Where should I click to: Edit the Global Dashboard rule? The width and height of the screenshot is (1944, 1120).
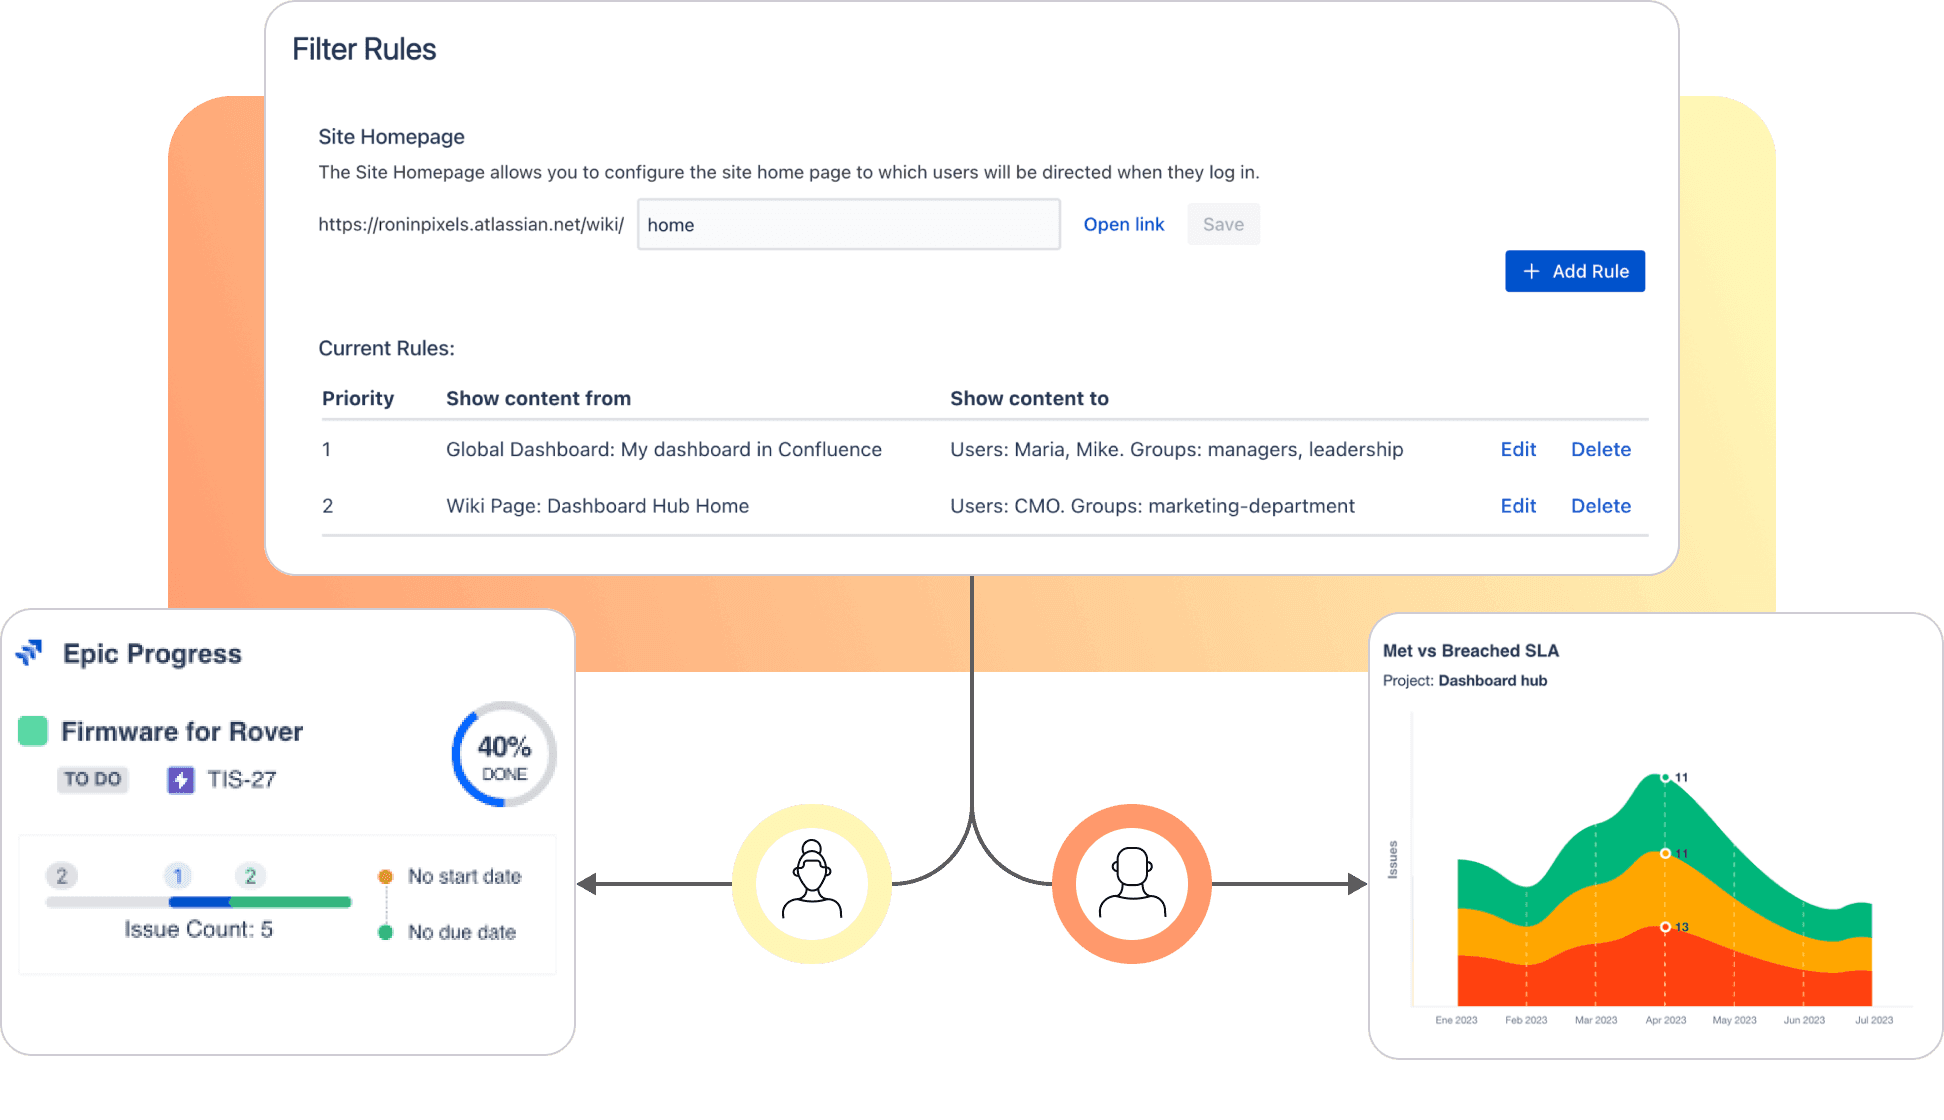click(x=1518, y=449)
